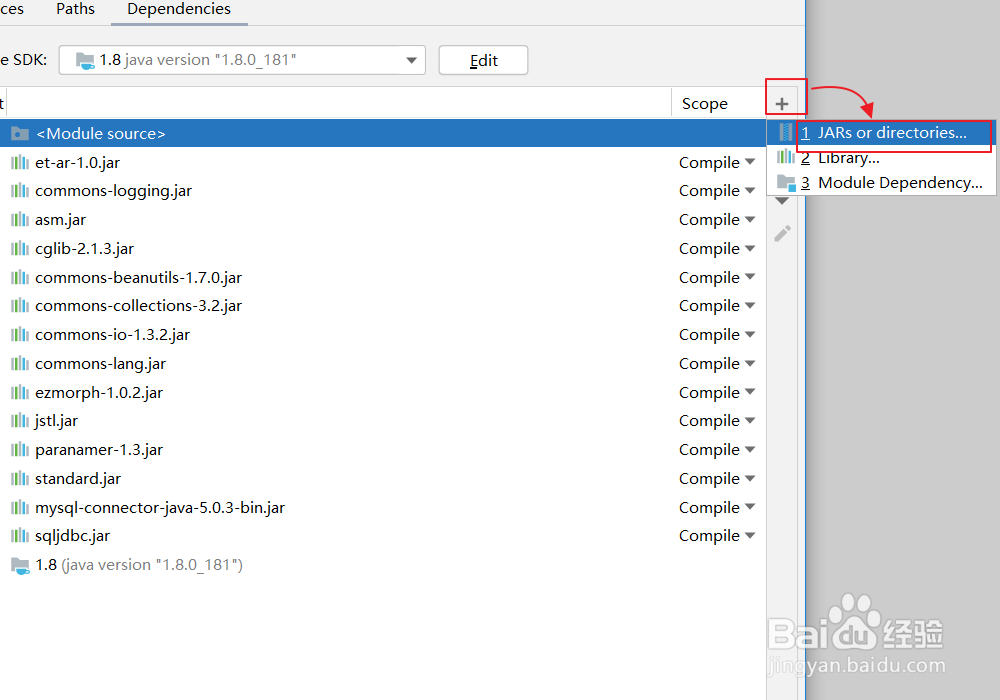Viewport: 1000px width, 700px height.
Task: Click the Module Dependency menu icon
Action: pos(786,183)
